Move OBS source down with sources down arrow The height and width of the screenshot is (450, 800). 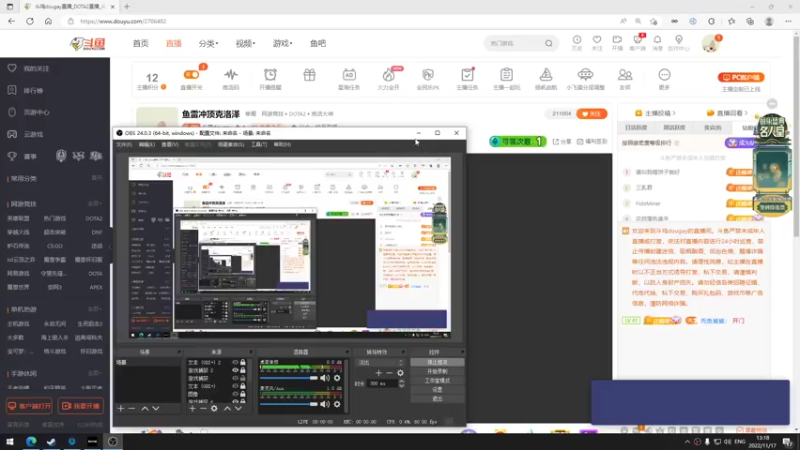(238, 408)
